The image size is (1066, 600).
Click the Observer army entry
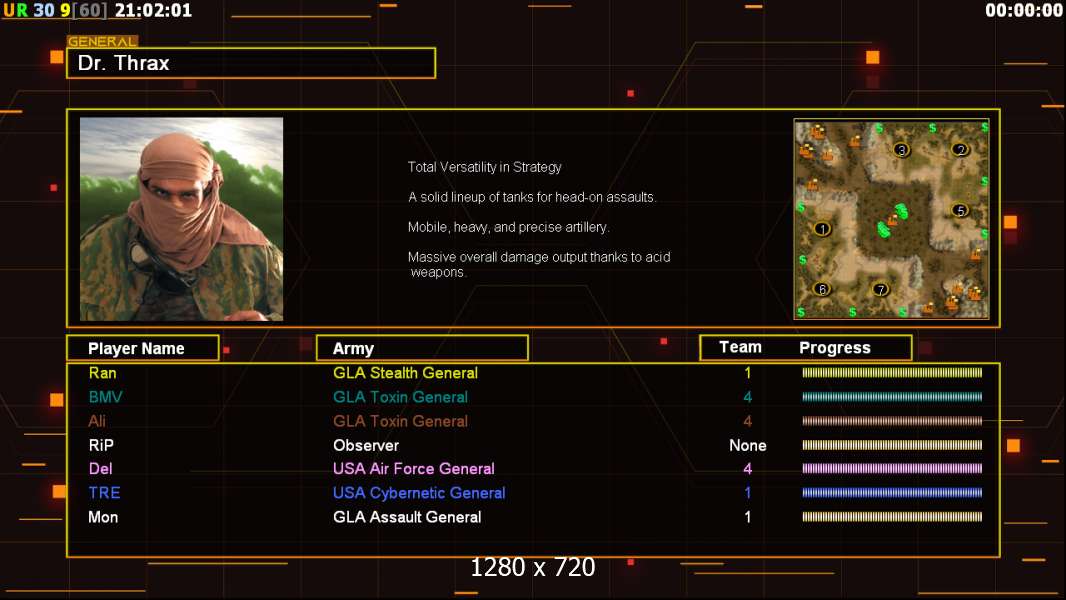366,445
